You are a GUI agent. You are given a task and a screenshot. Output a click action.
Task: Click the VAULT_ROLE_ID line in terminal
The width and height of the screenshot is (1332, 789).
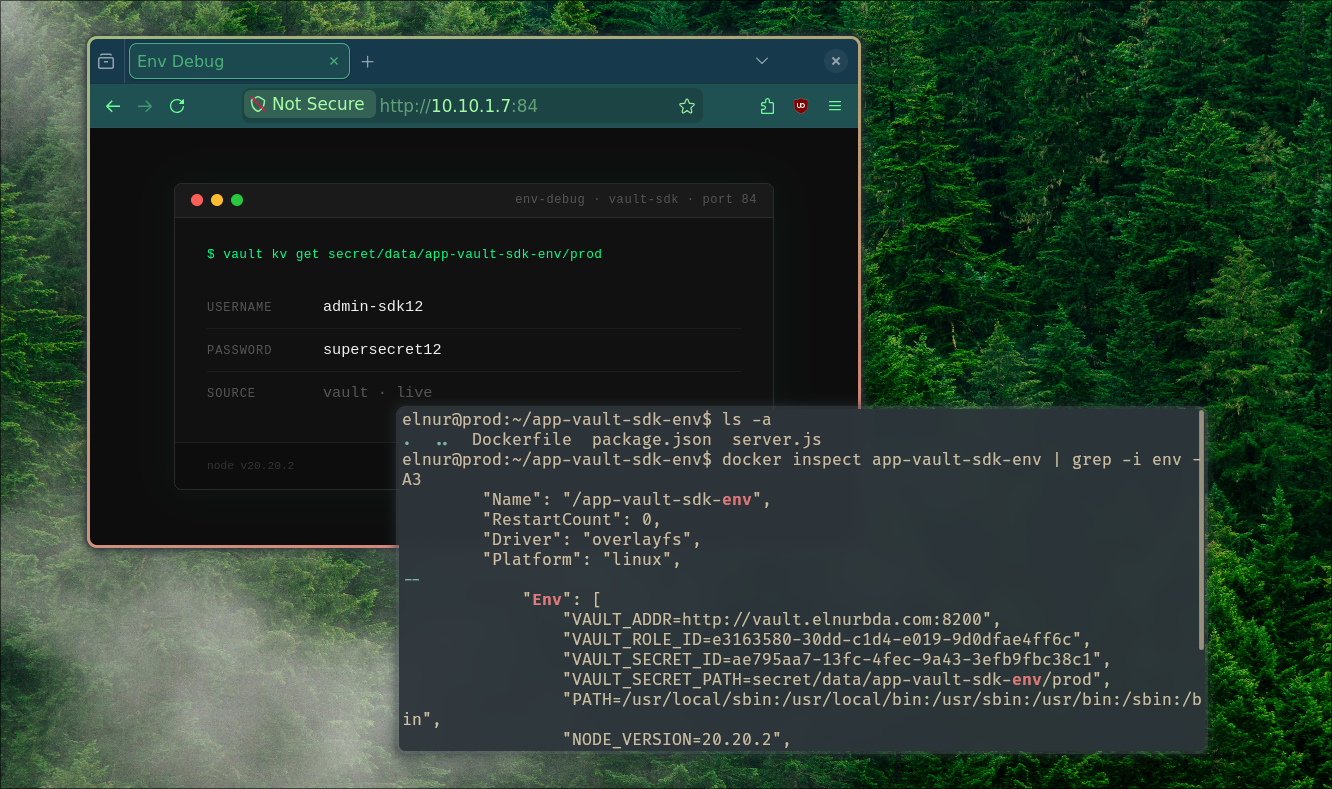coord(827,640)
